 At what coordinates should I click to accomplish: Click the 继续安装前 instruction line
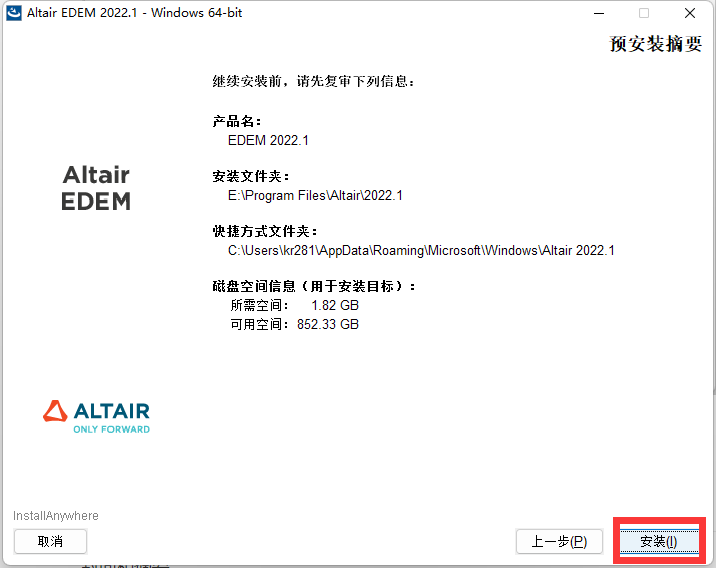tap(313, 81)
